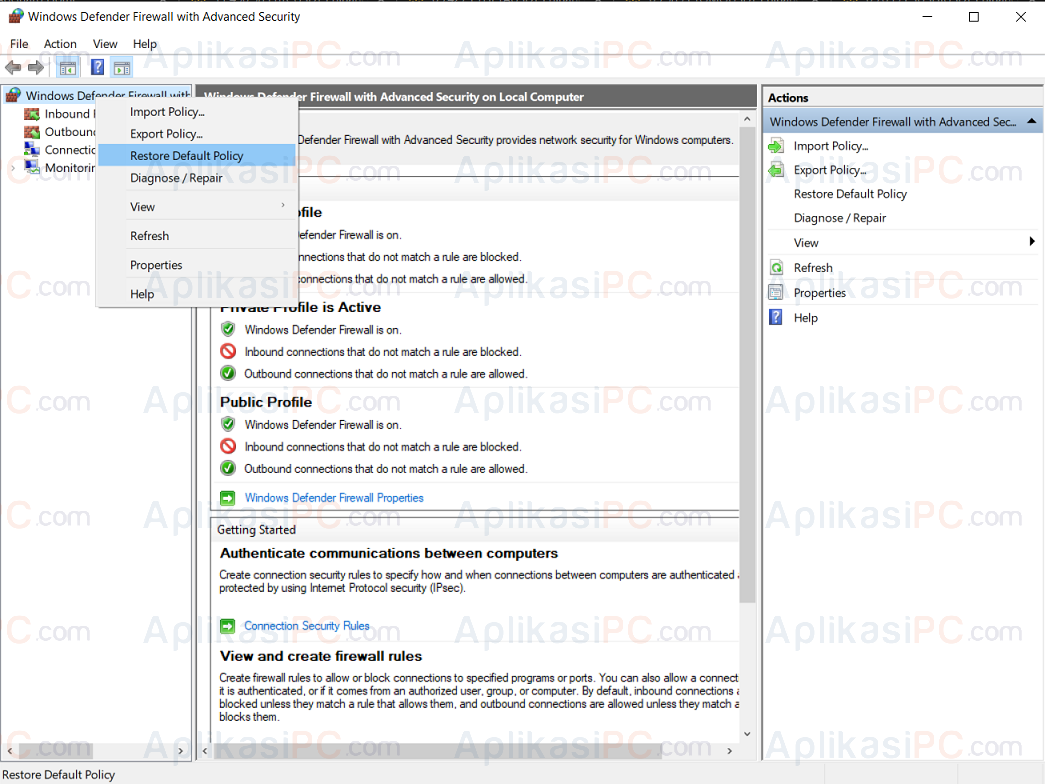Viewport: 1045px width, 784px height.
Task: Click Public Profile green shield firewall-on icon
Action: 228,424
